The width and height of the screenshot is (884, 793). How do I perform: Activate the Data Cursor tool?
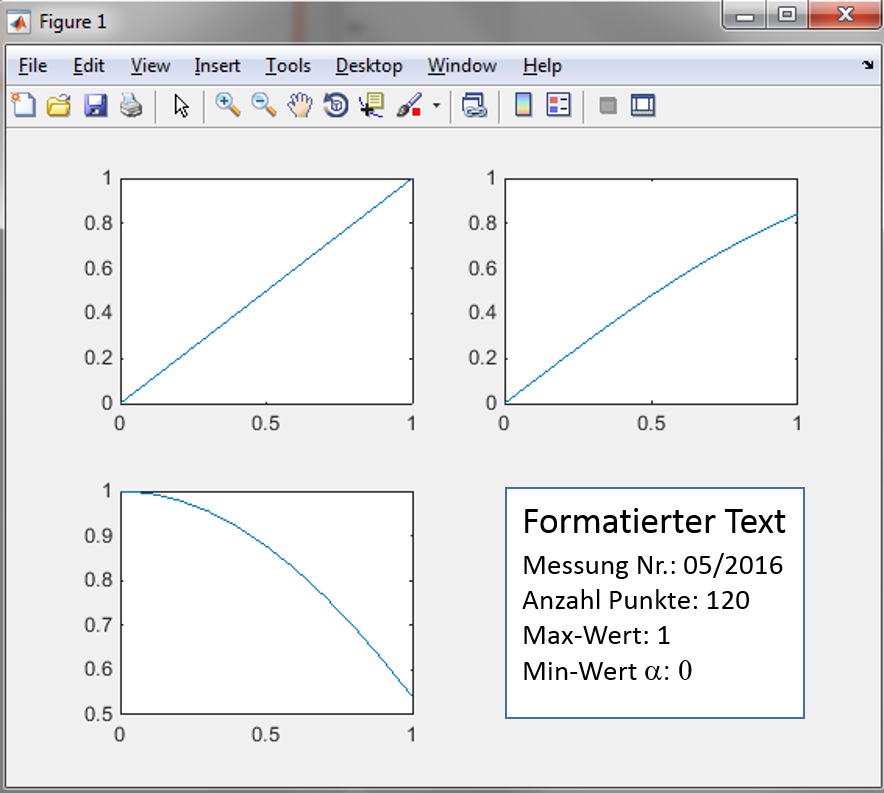(372, 105)
